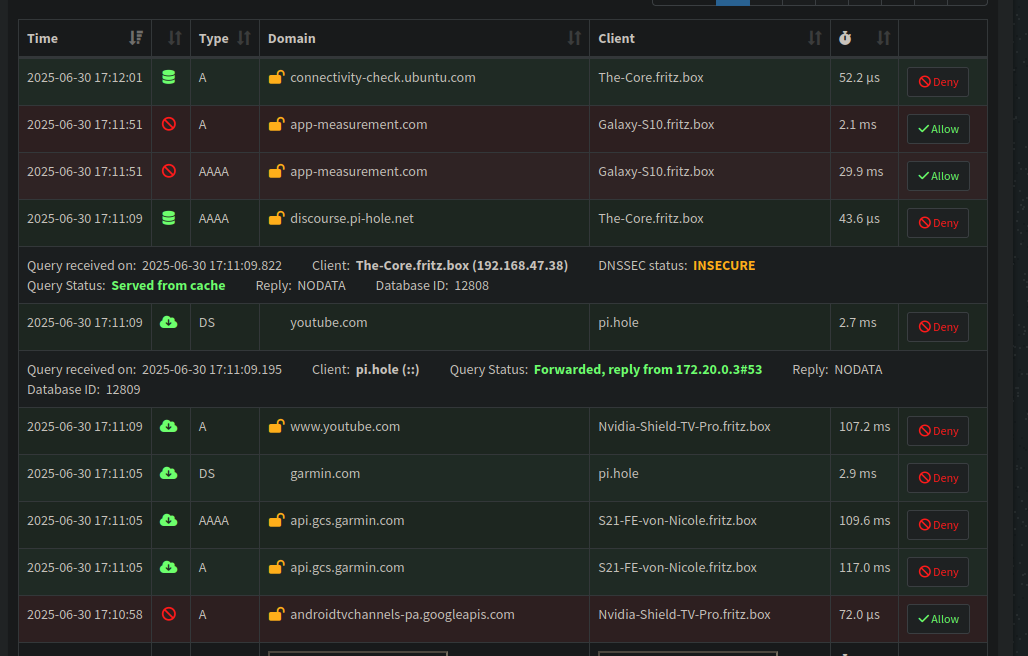1028x656 pixels.
Task: Deny the connectivity-check.ubuntu.com domain
Action: pyautogui.click(x=938, y=82)
